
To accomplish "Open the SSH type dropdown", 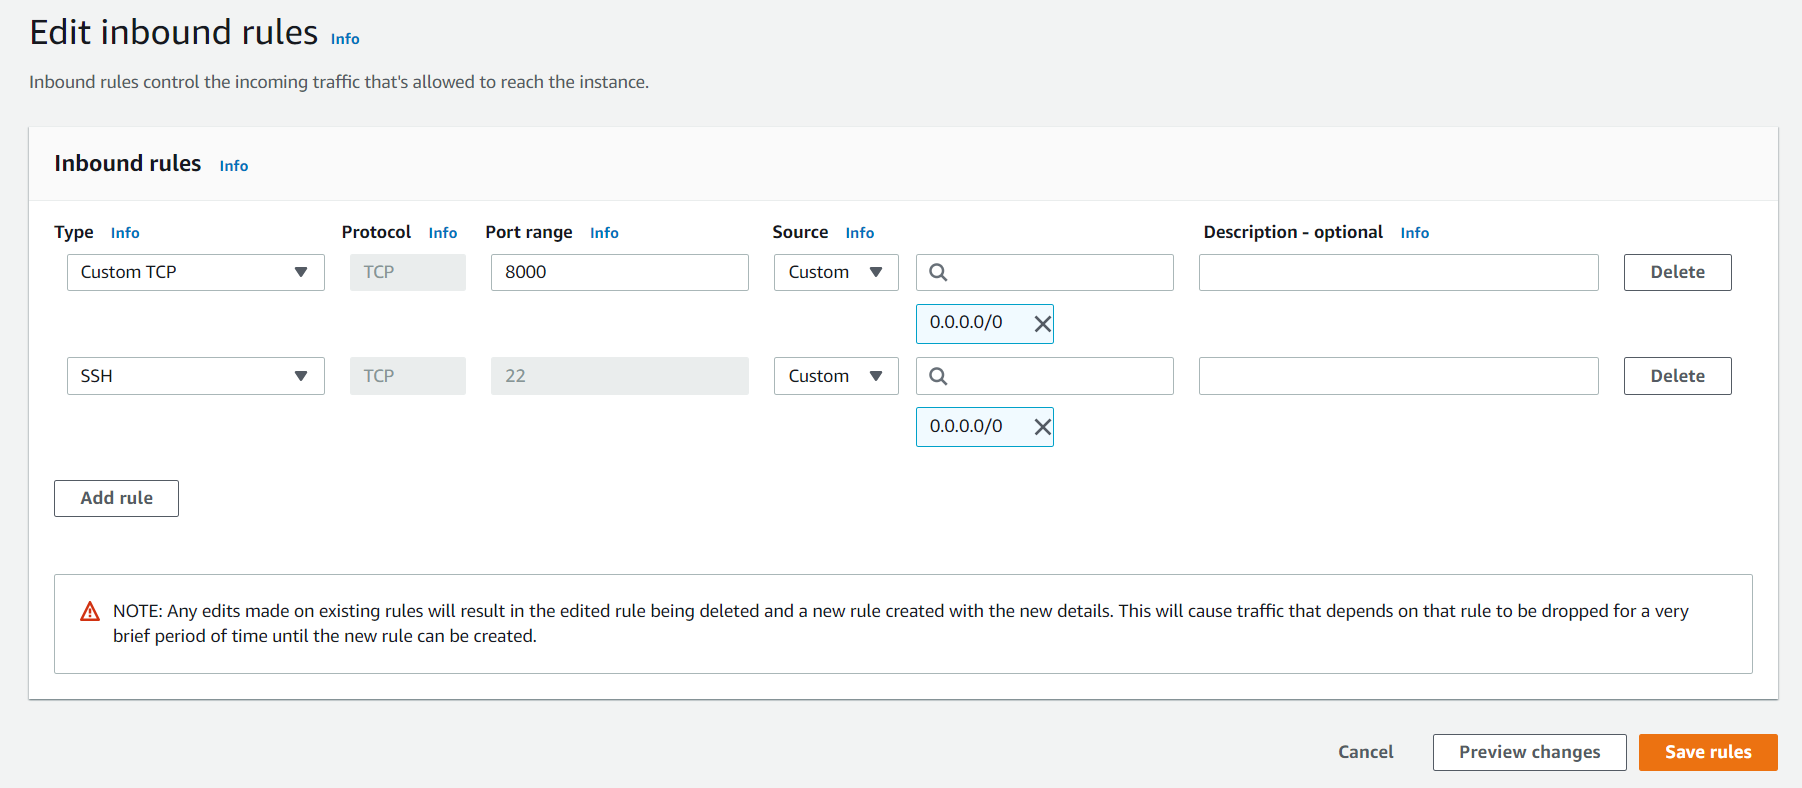I will (x=195, y=376).
